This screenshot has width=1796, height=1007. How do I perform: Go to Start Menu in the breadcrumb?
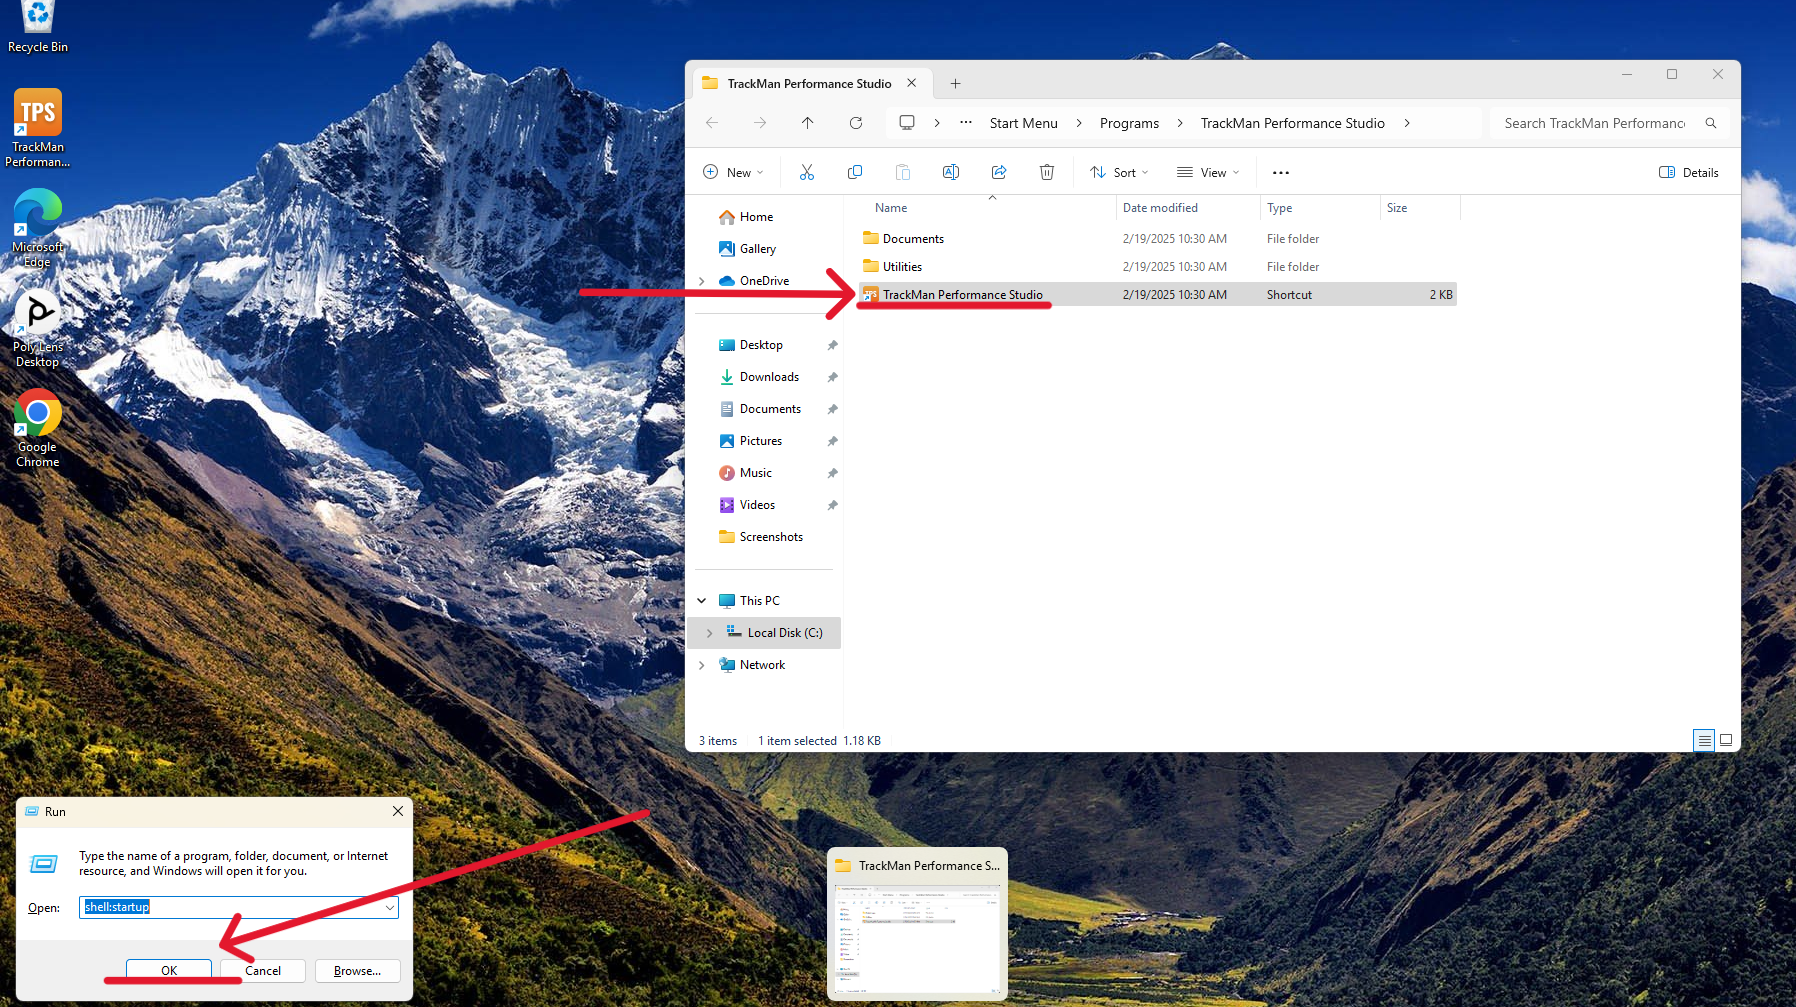(1023, 123)
